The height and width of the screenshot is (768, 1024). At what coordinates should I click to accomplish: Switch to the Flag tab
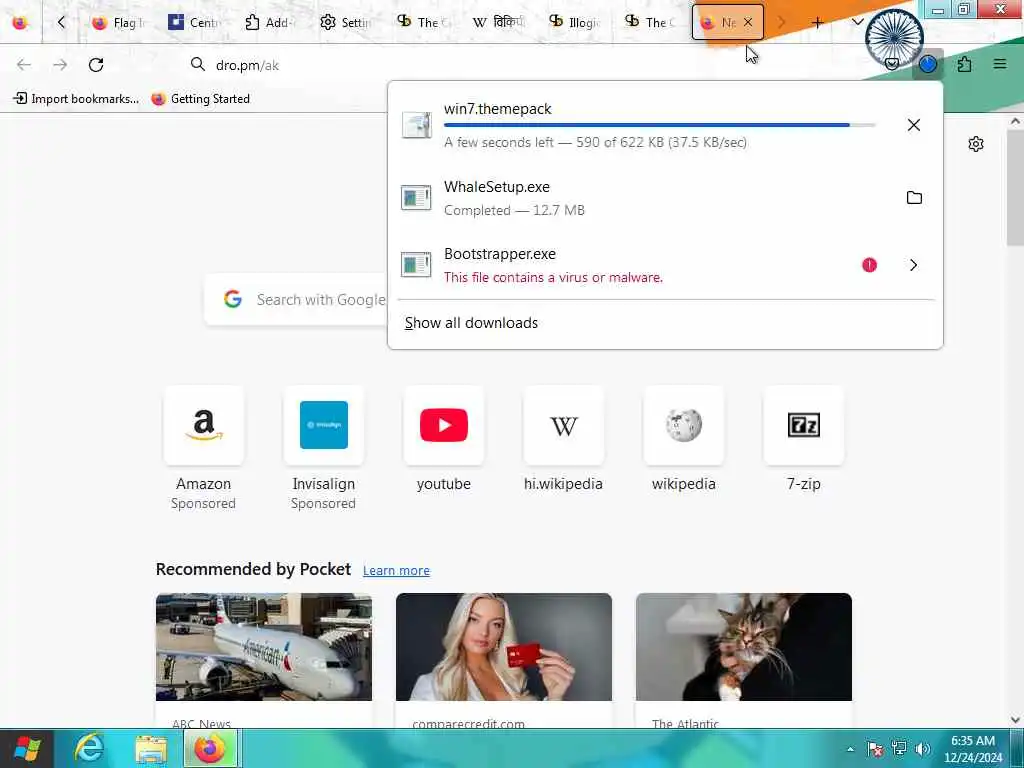(118, 23)
